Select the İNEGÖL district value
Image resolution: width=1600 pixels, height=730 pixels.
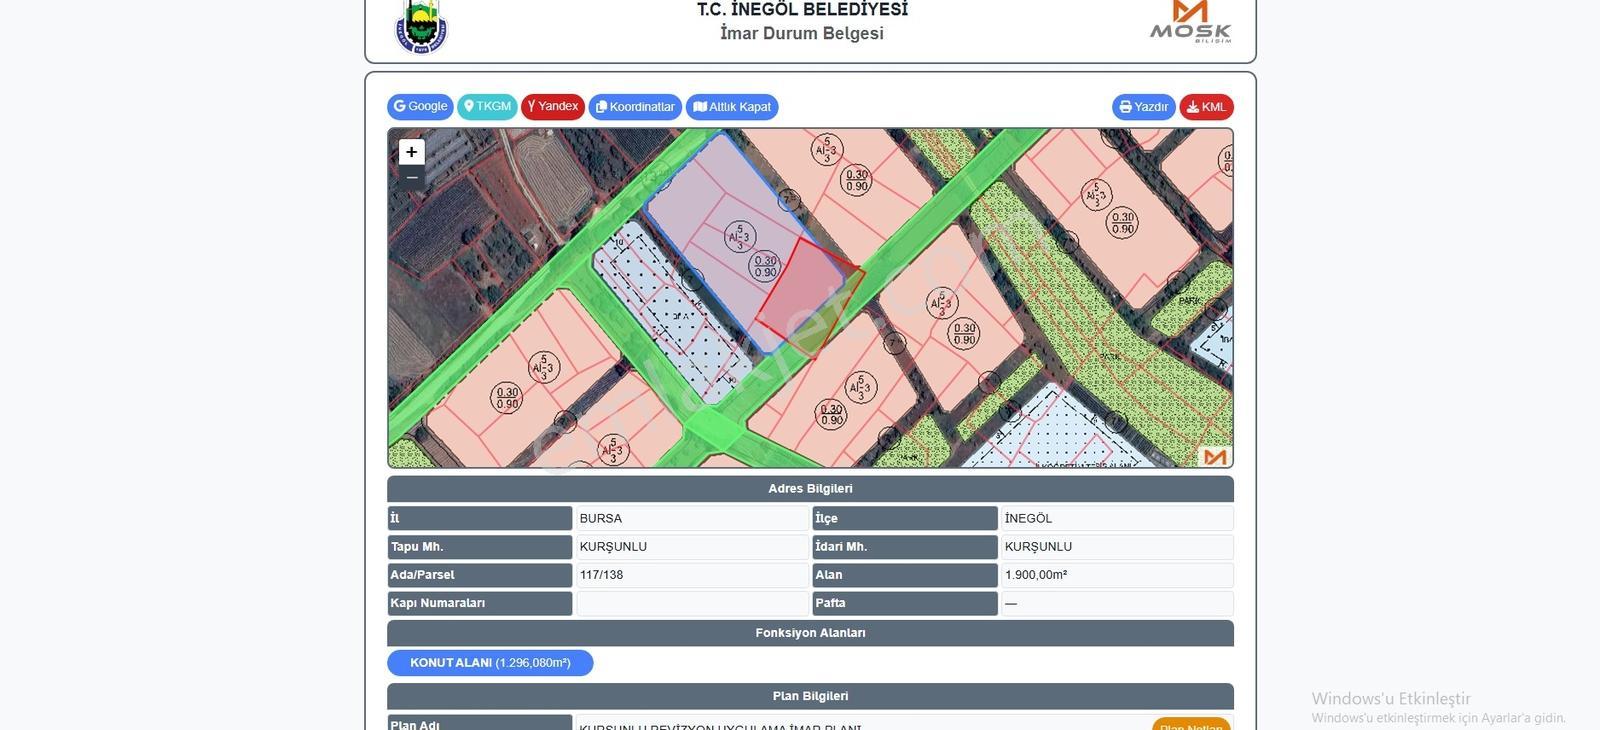[x=1117, y=518]
